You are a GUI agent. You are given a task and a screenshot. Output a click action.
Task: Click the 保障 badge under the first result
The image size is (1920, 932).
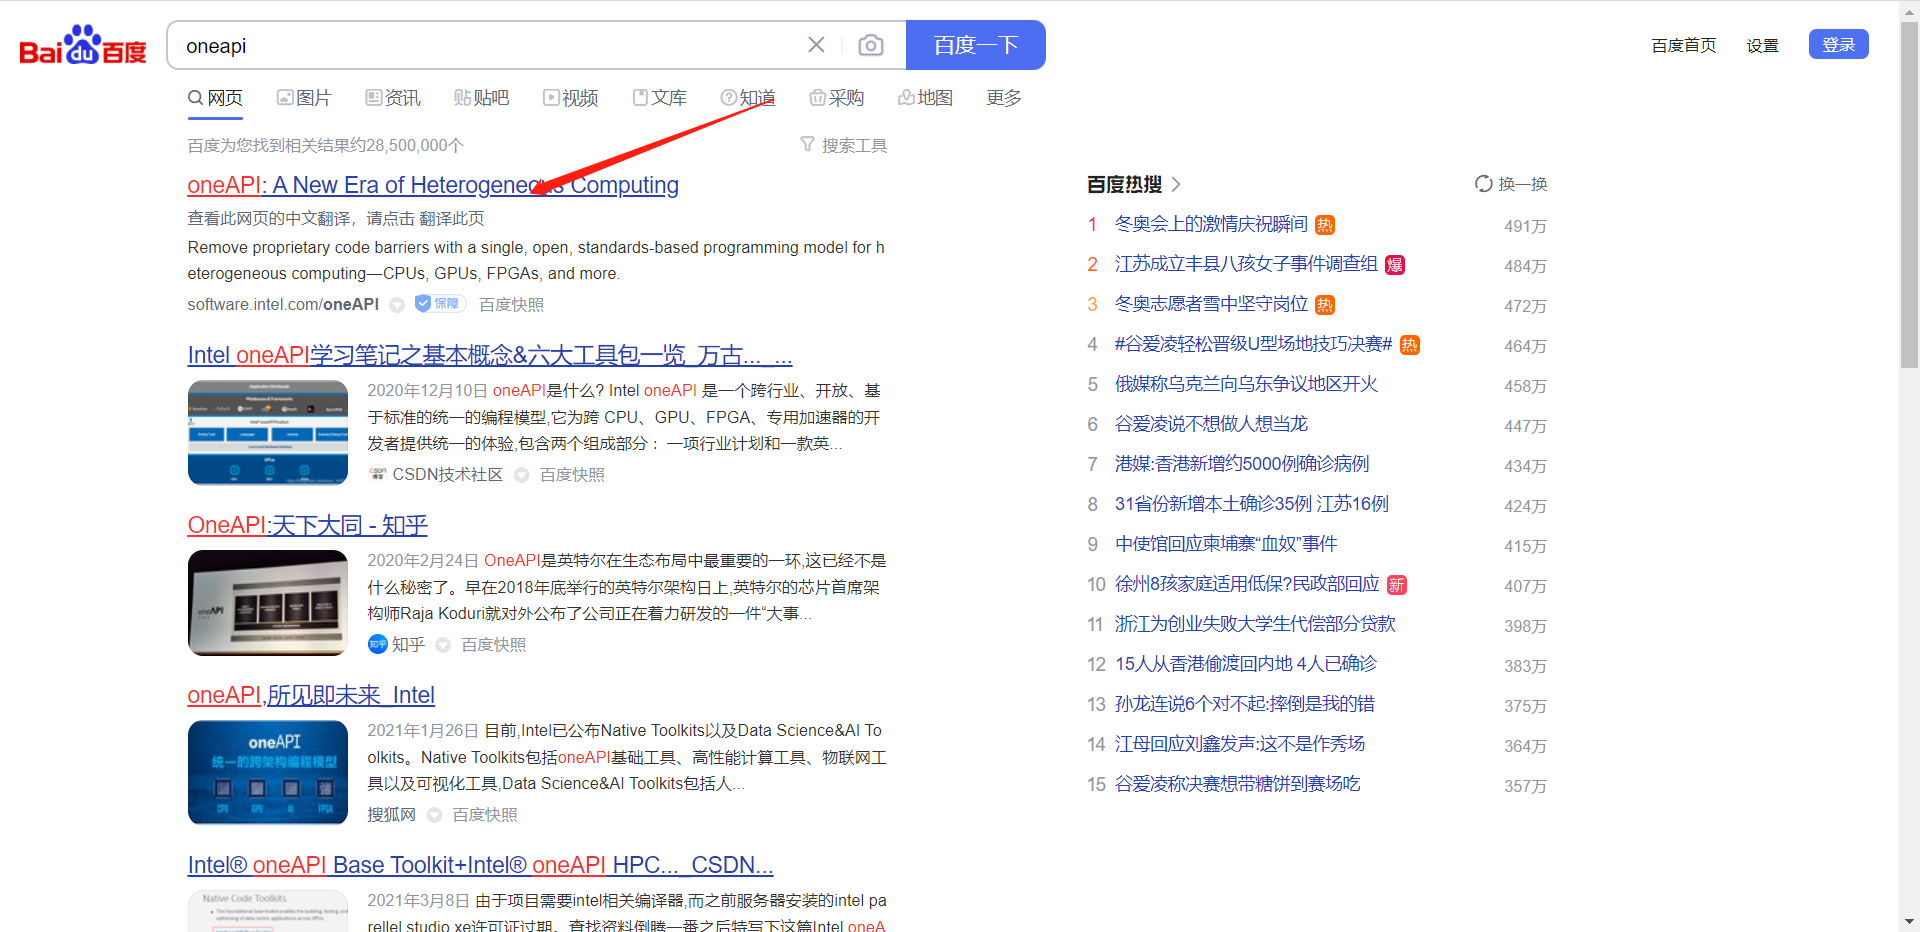pyautogui.click(x=438, y=303)
